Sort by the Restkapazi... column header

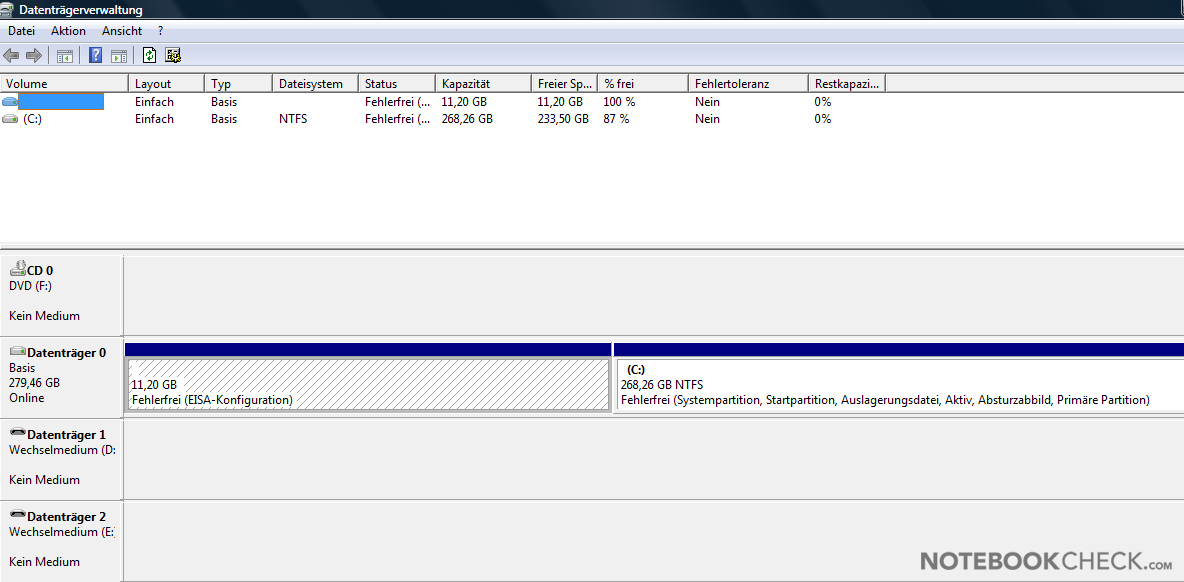tap(846, 84)
